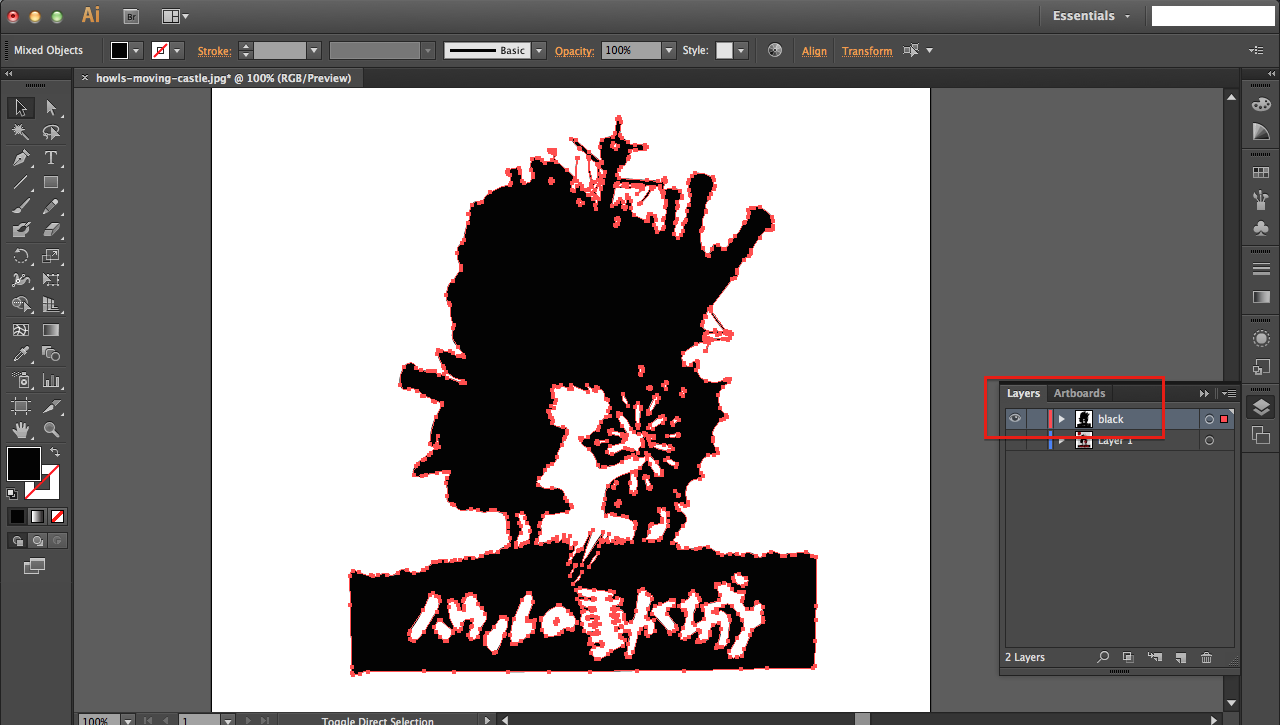Open the fill color dropdown in Control bar
Screen dimensions: 1280x725
pos(137,50)
